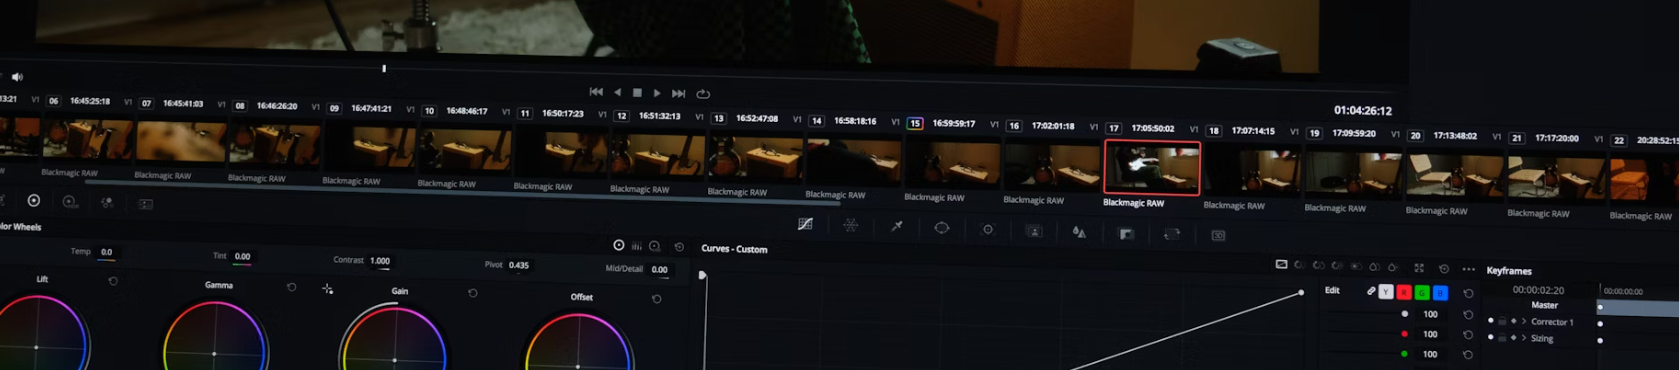Open the Blur palette

tap(1079, 232)
